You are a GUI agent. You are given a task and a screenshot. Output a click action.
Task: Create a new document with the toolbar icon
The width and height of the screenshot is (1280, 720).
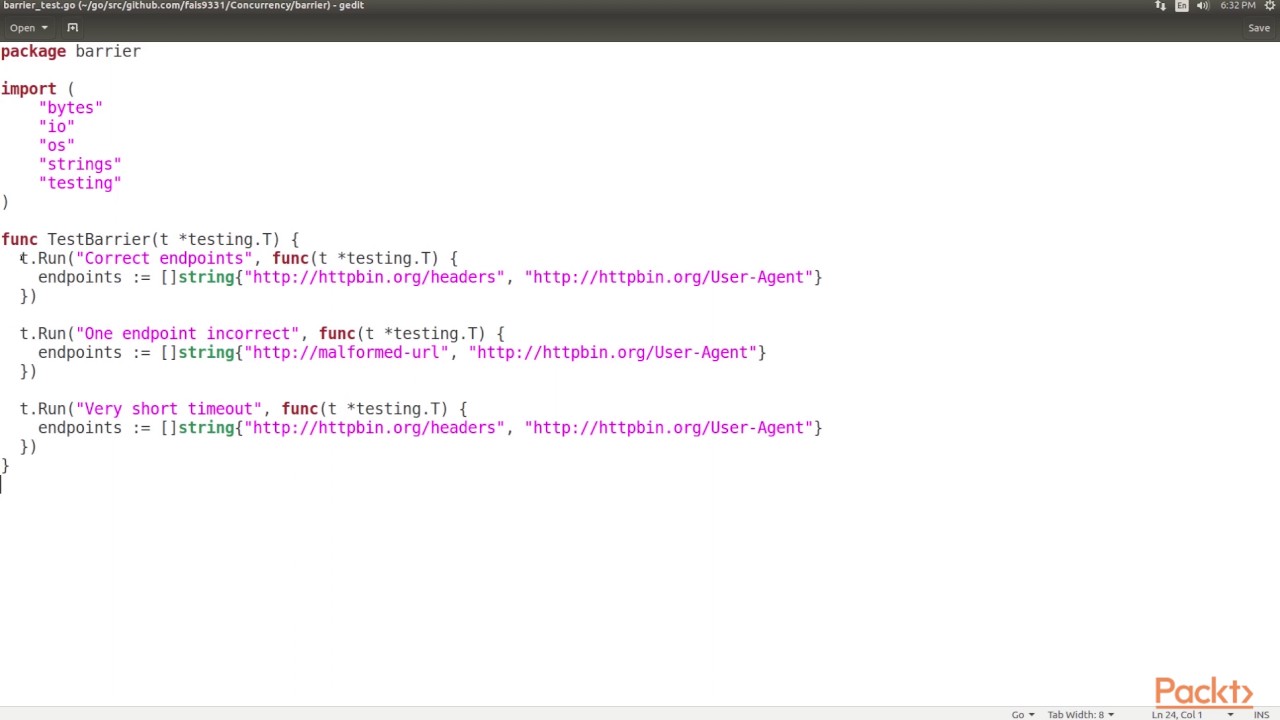tap(72, 28)
